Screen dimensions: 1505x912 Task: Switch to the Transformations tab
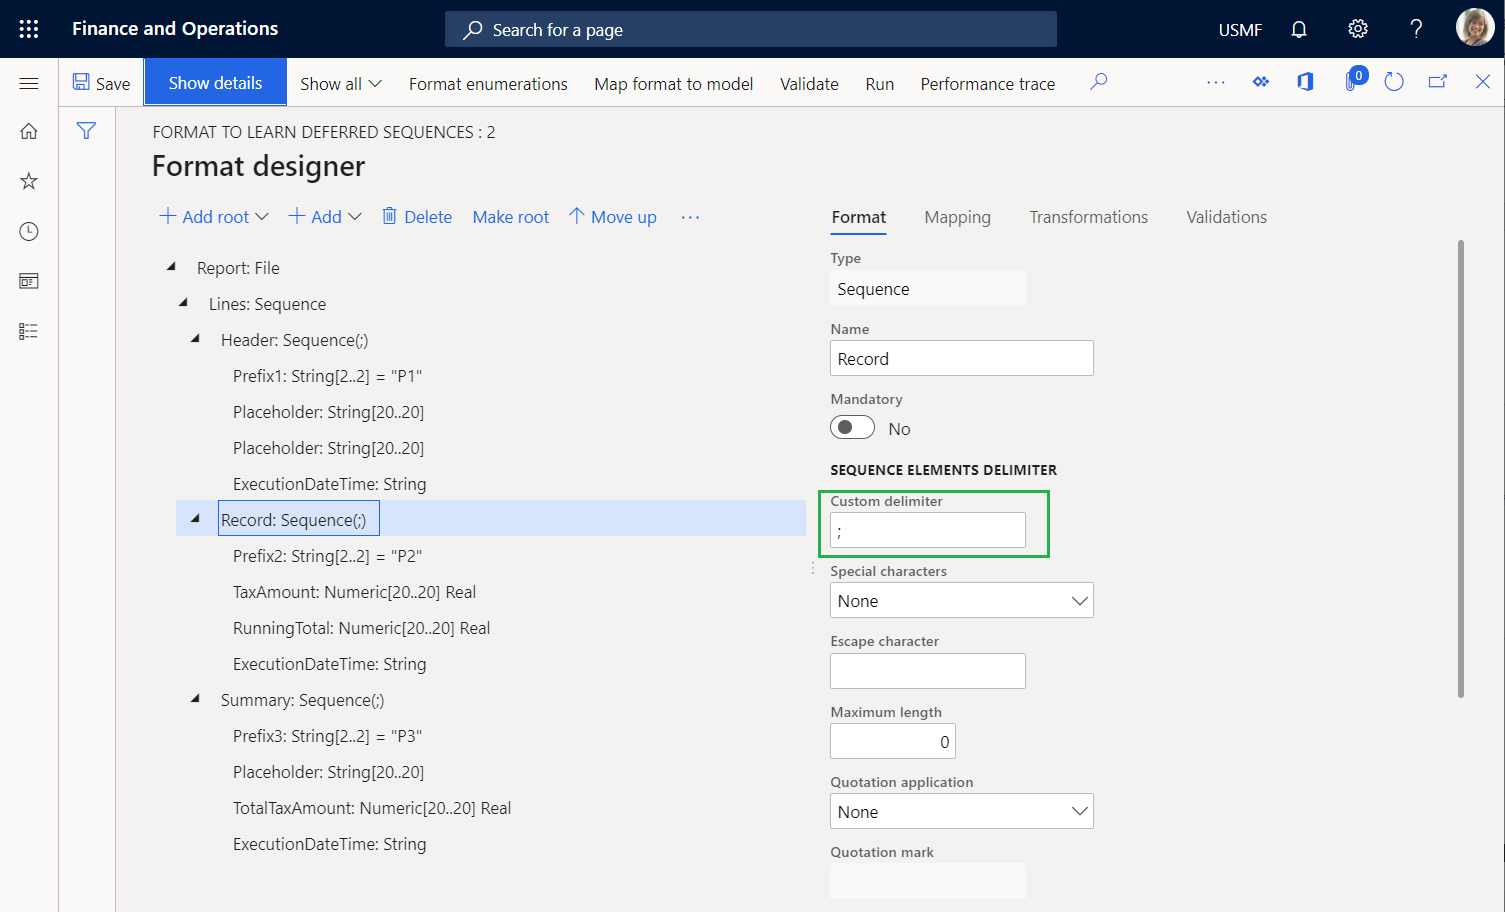[1088, 217]
